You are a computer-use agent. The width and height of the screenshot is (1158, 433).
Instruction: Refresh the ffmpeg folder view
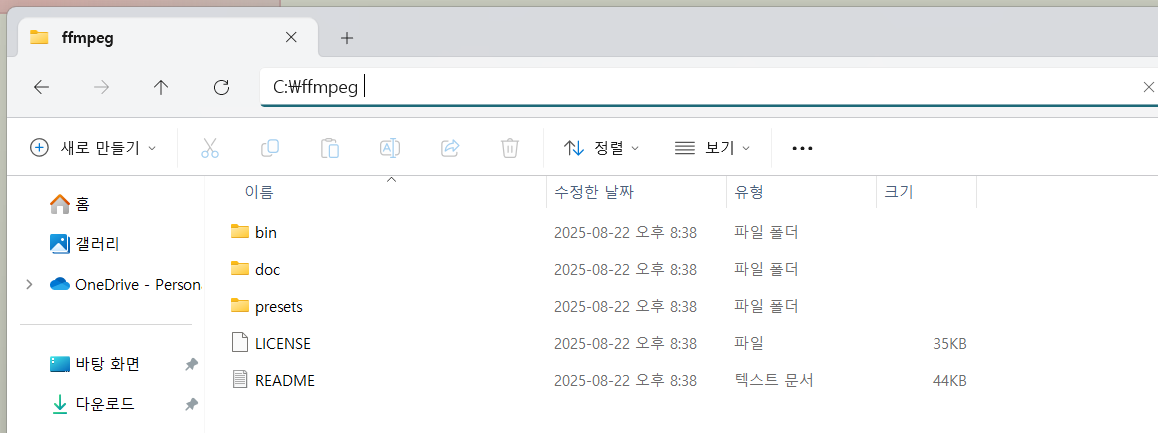click(x=221, y=87)
